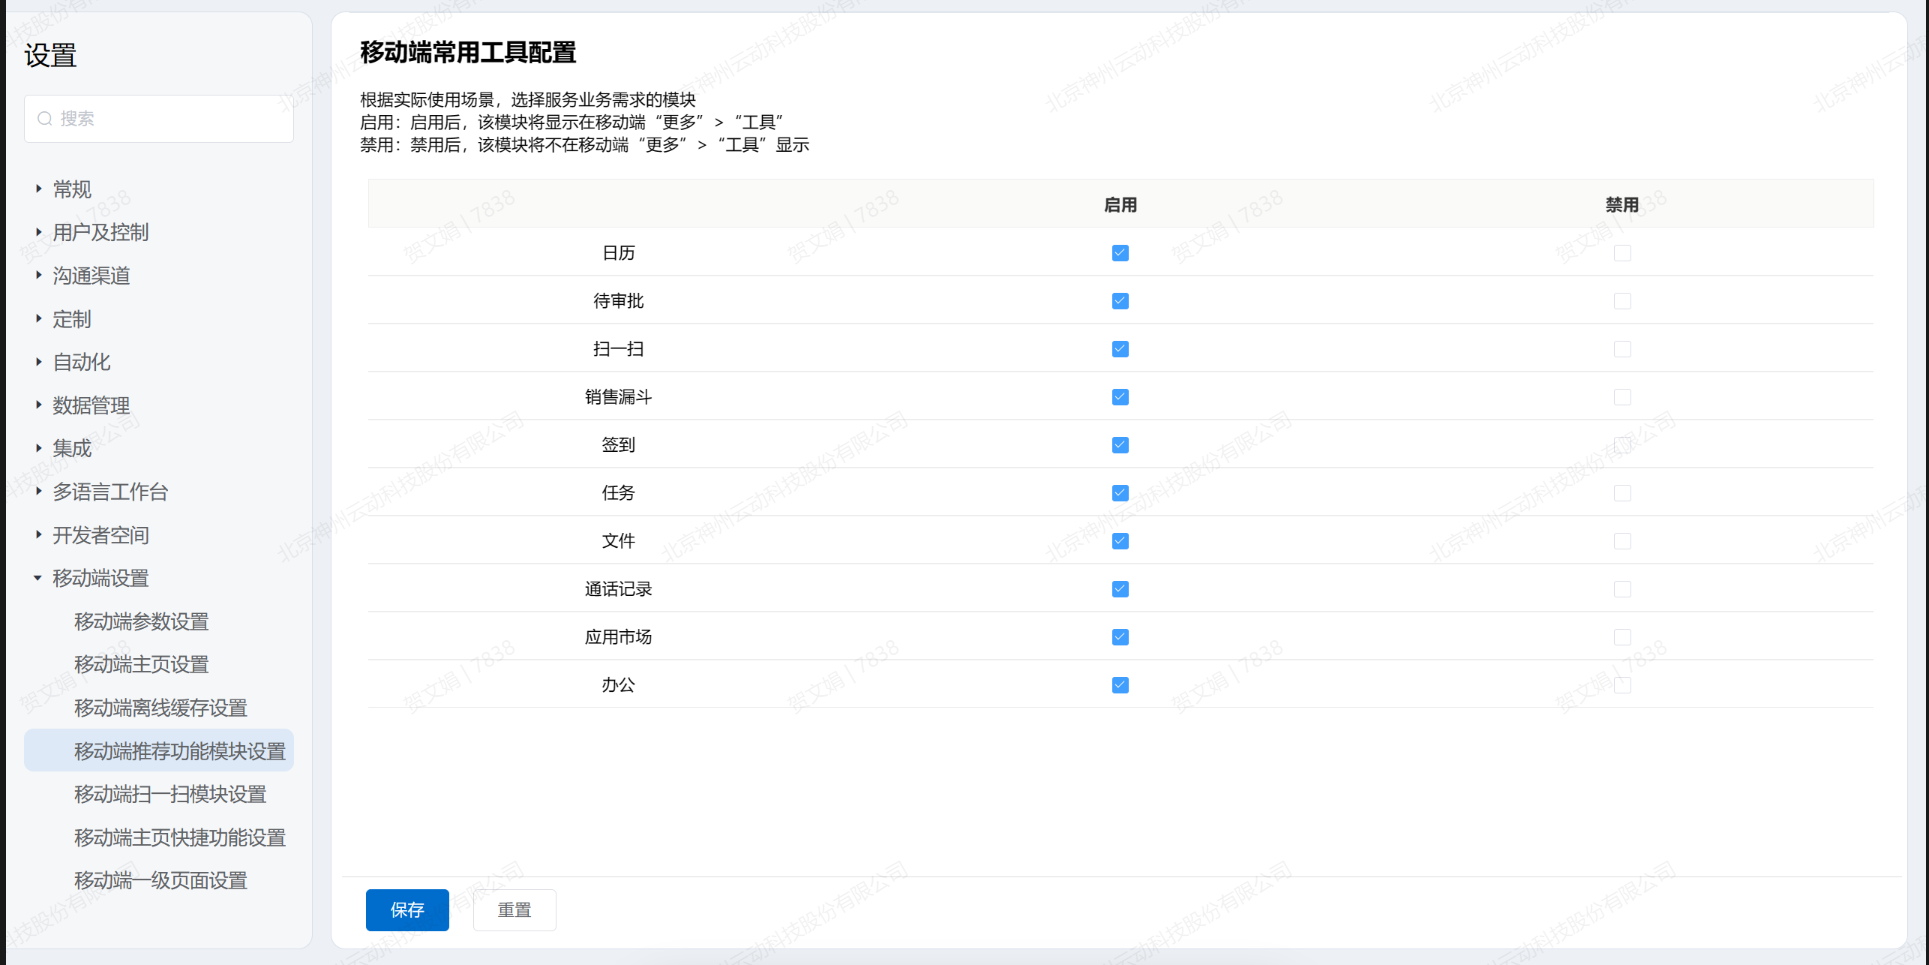The height and width of the screenshot is (965, 1929).
Task: Open 移动端主页设置 page
Action: (x=141, y=664)
